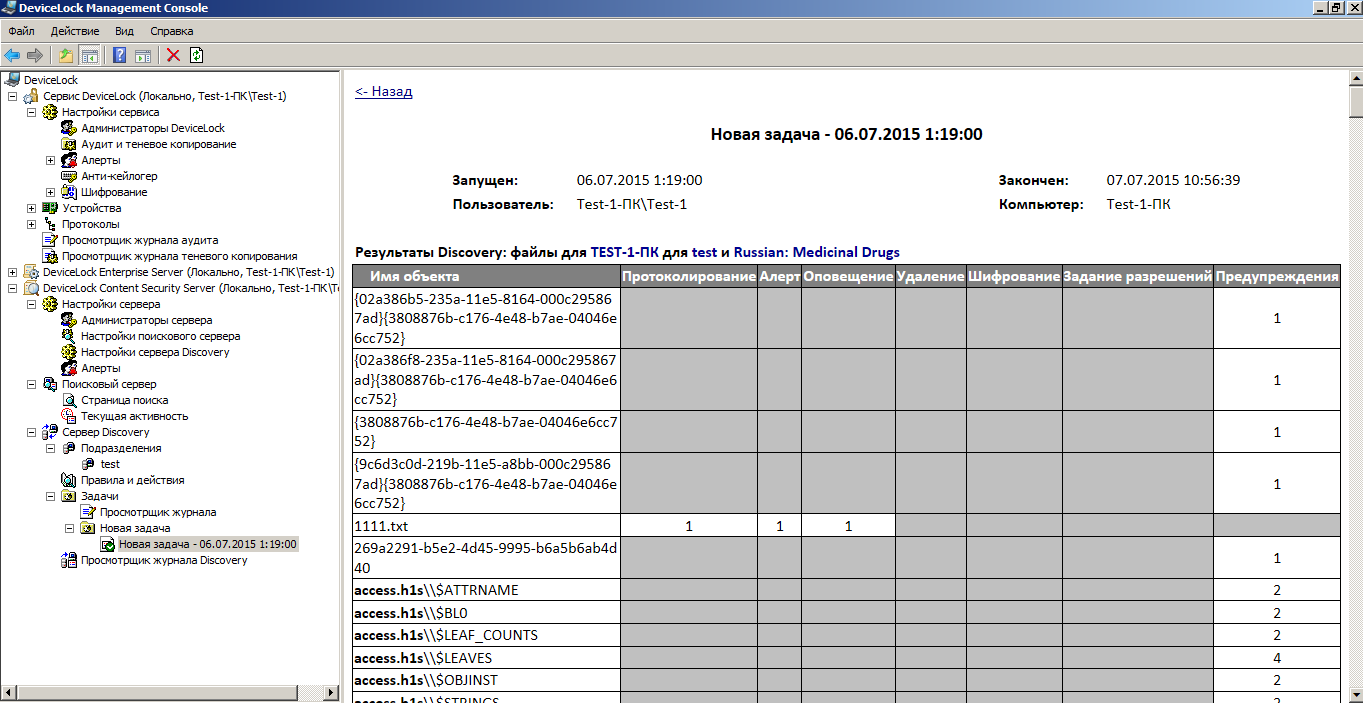
Task: Expand the Устройства tree node
Action: [31, 208]
